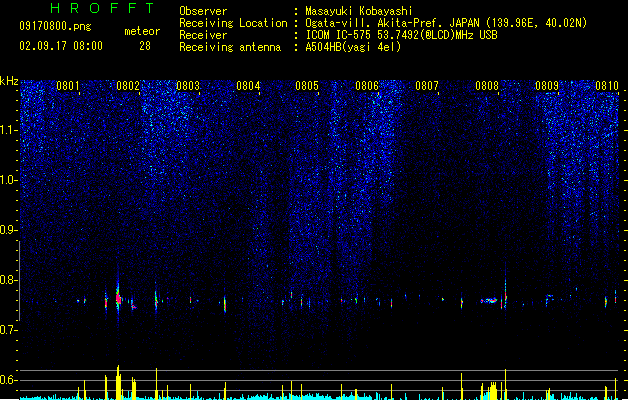Click the Receiving antenna label
This screenshot has height=400, width=629.
[230, 47]
